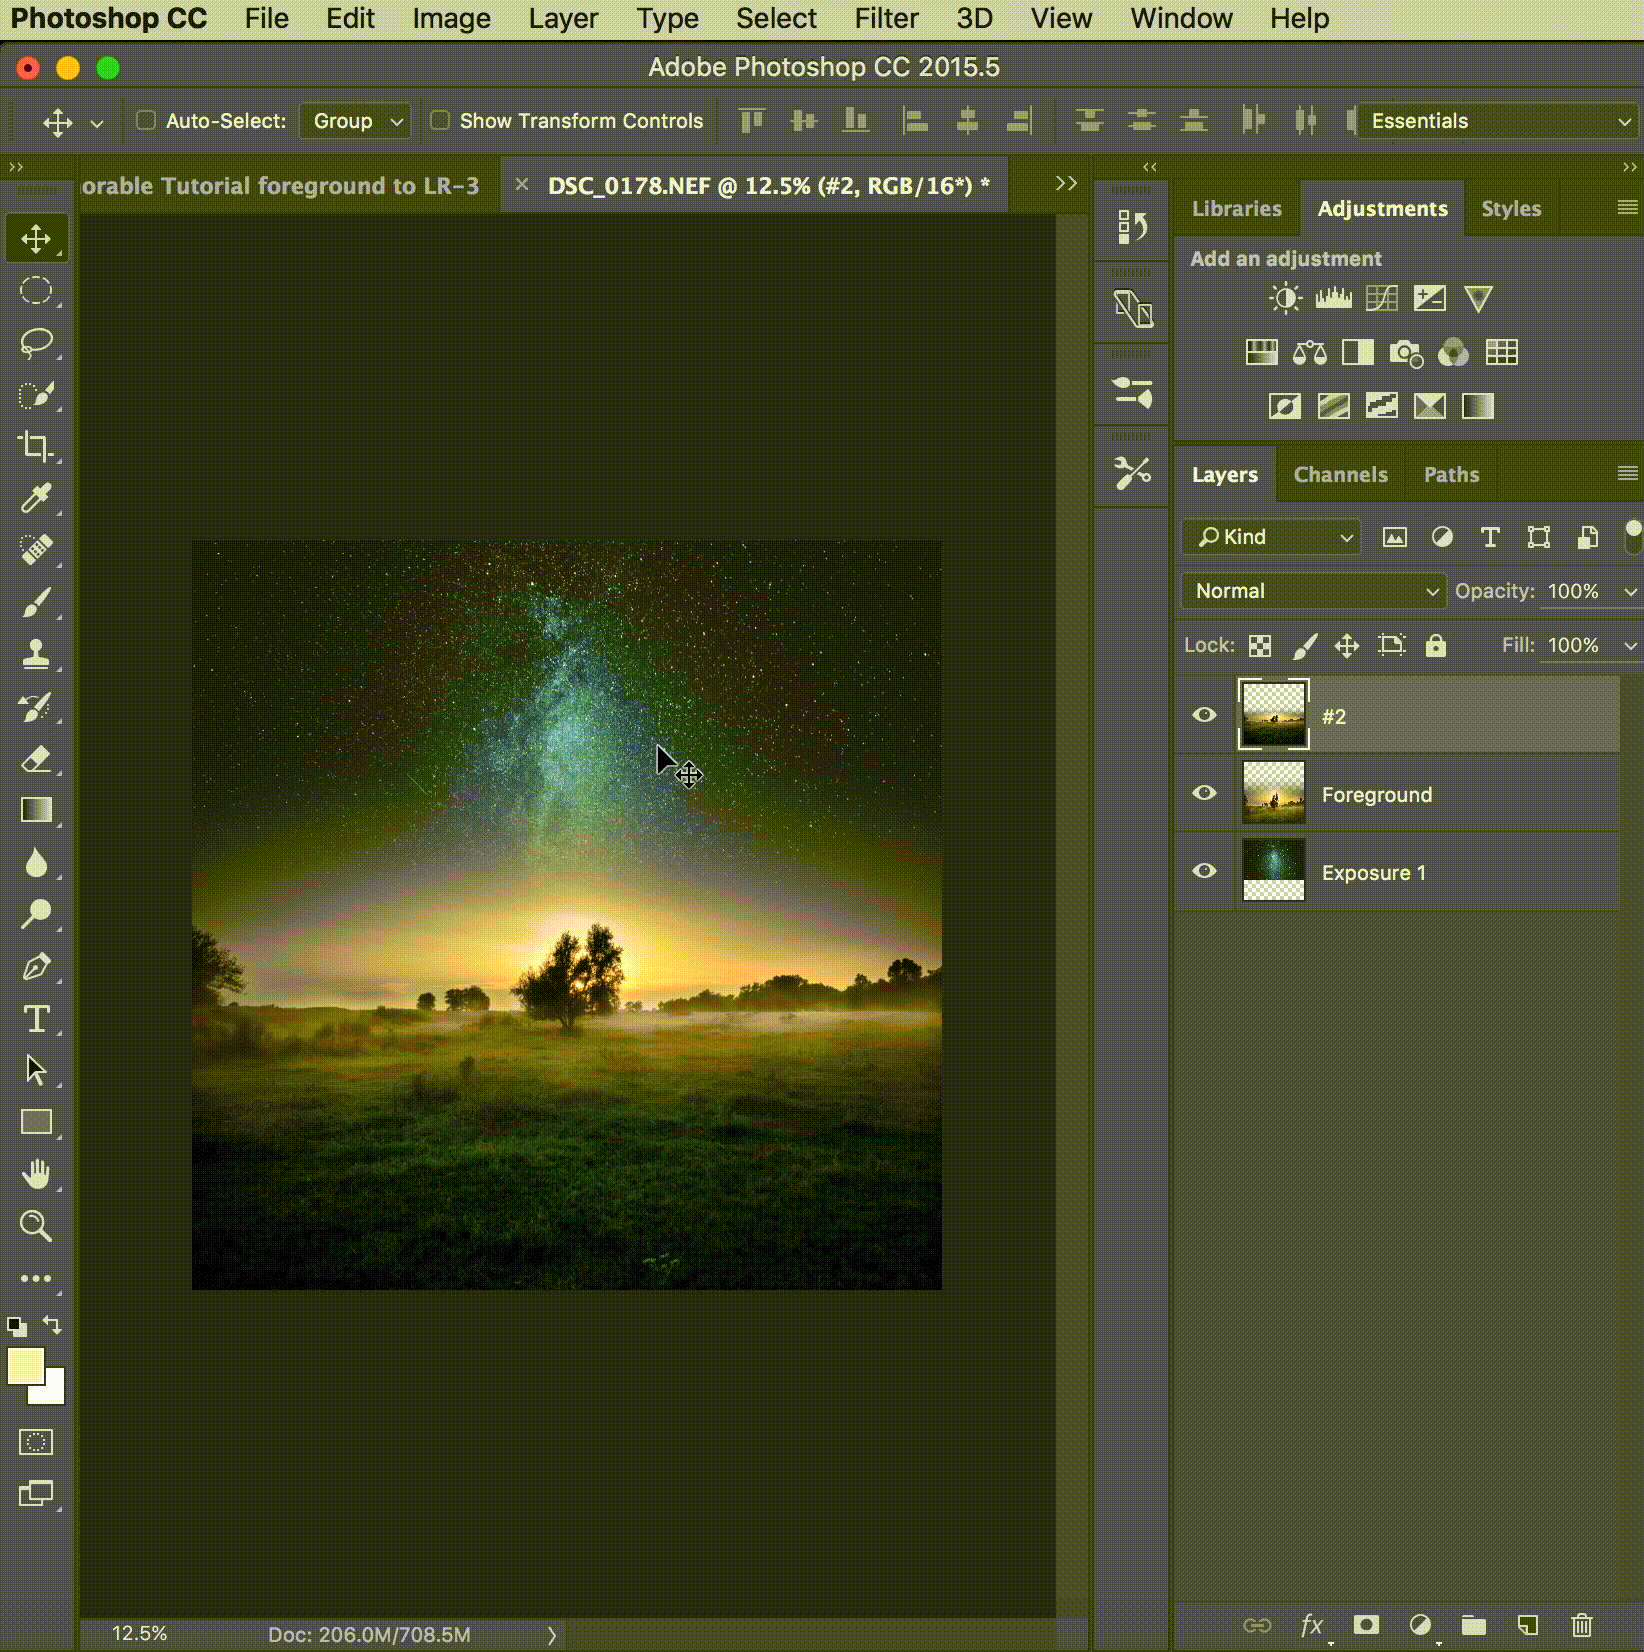Enable Show Transform Controls checkbox
Viewport: 1644px width, 1652px height.
click(440, 120)
